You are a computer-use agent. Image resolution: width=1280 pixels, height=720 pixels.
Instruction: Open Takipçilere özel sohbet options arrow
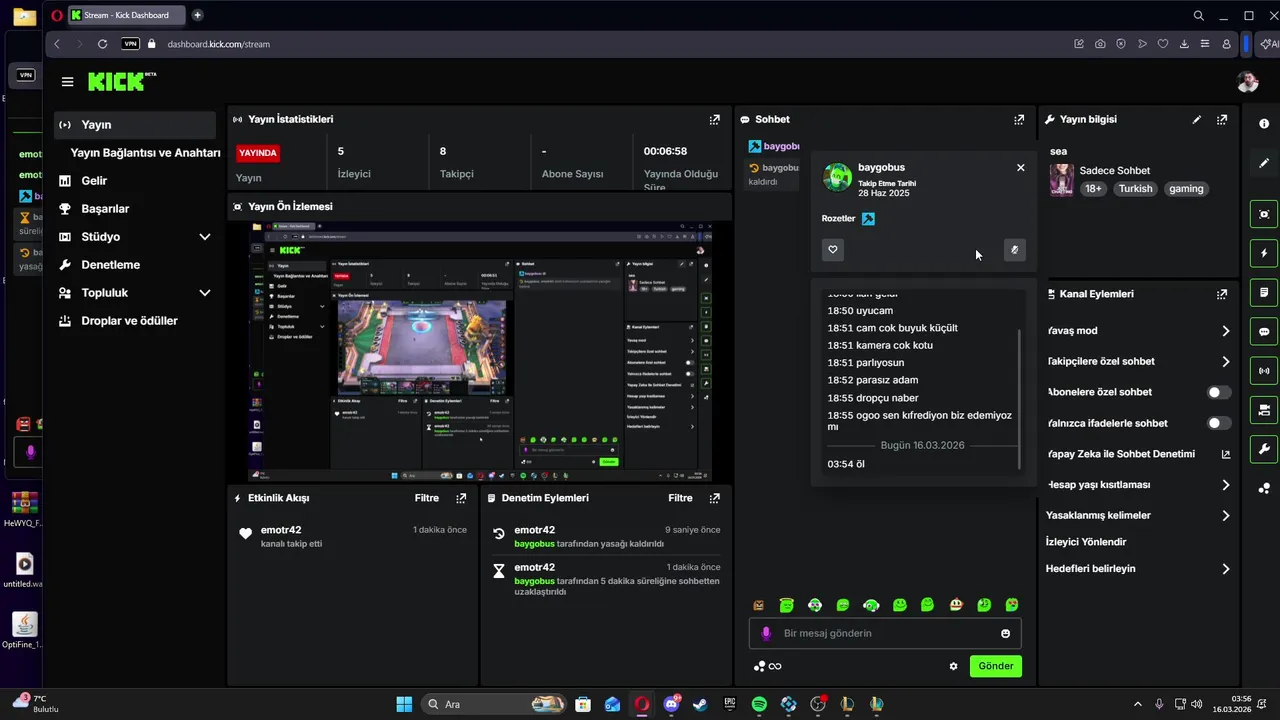point(1226,362)
